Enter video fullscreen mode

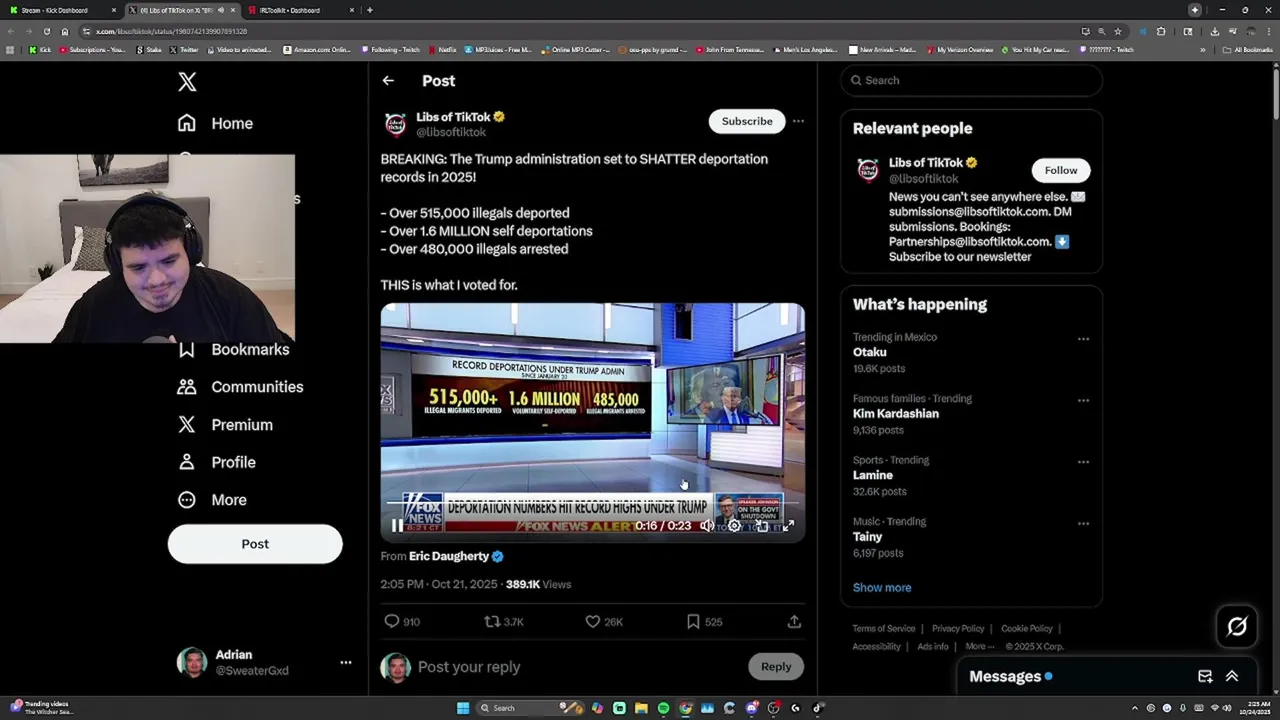788,526
